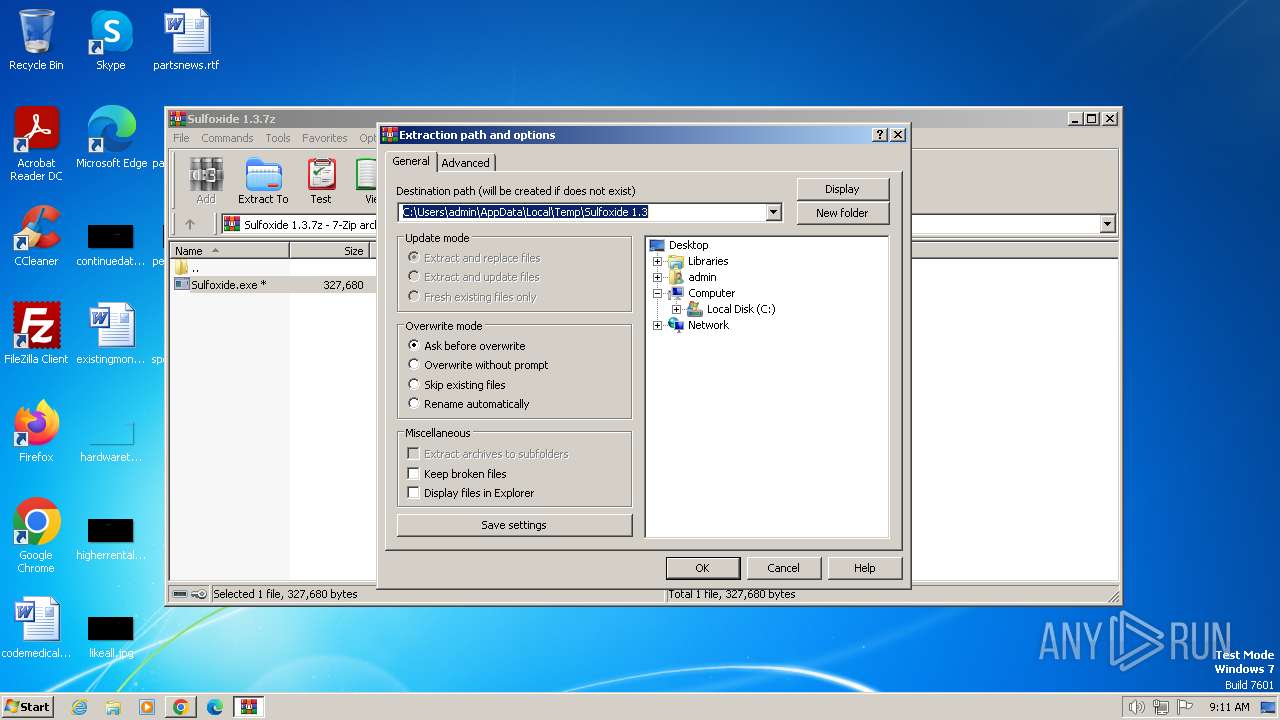The width and height of the screenshot is (1280, 720).
Task: Select the Acrobat Reader DC desktop icon
Action: coord(36,144)
